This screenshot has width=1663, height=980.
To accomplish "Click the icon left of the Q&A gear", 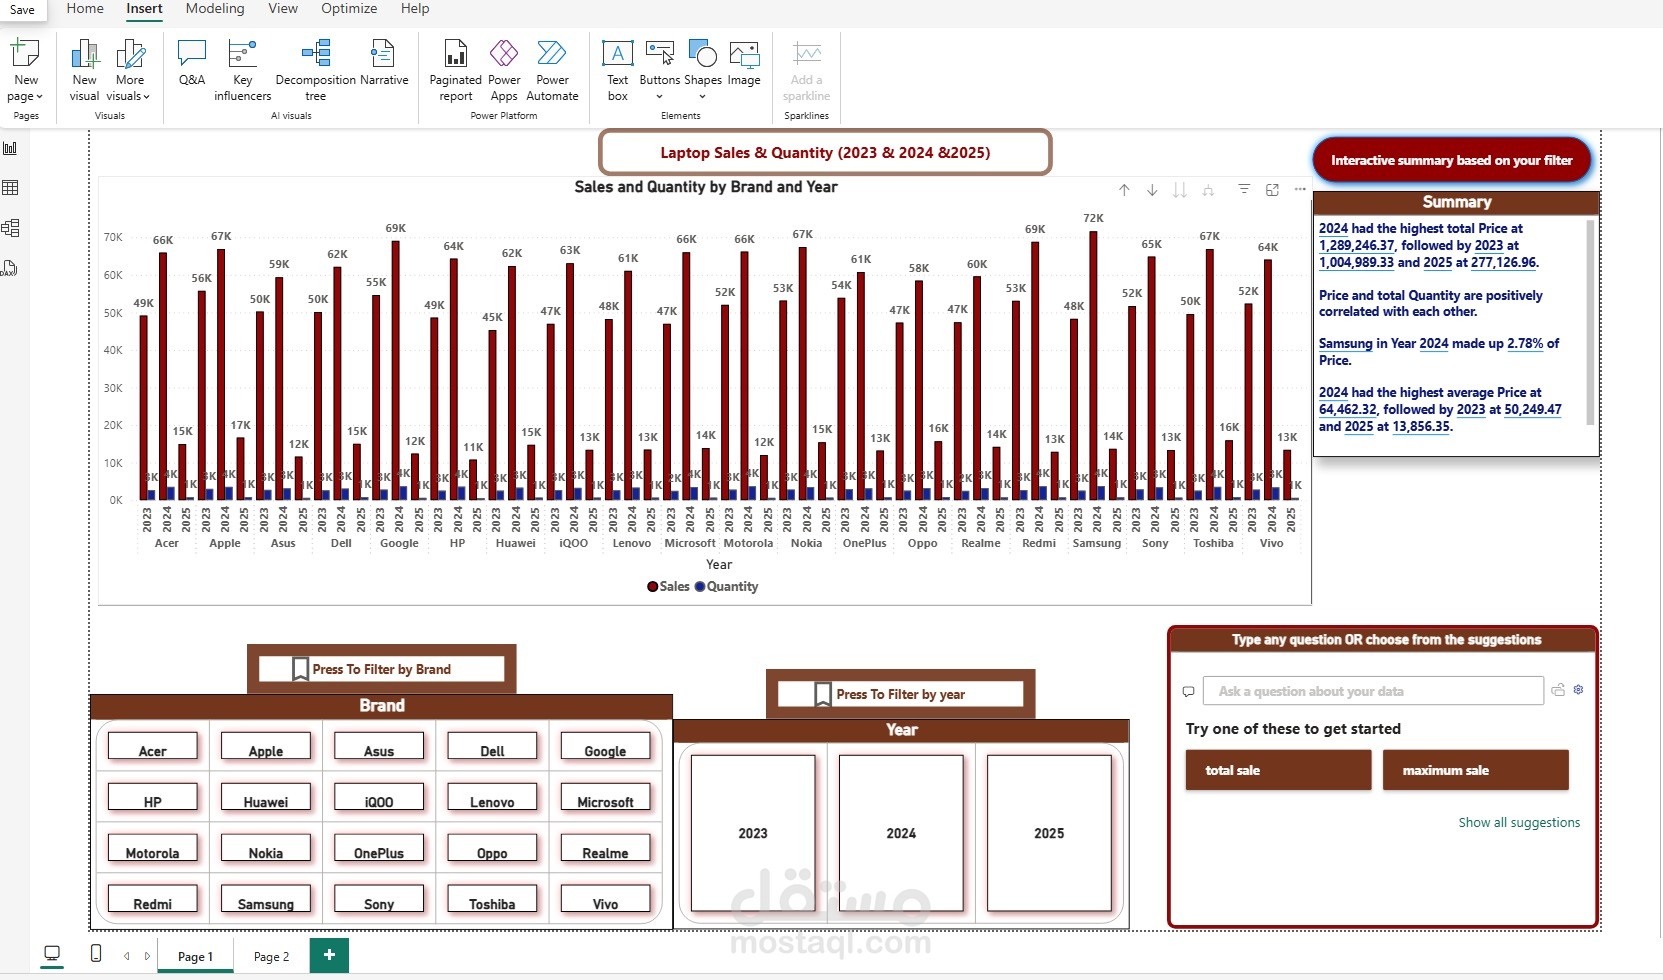I will click(1558, 690).
